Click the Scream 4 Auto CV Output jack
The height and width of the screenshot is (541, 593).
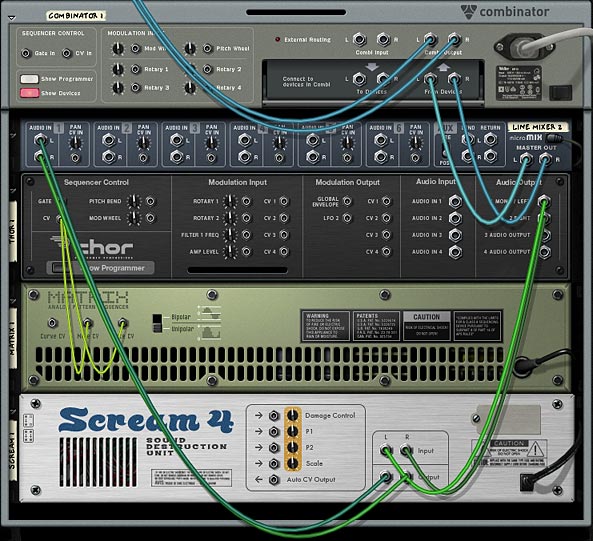pyautogui.click(x=274, y=479)
